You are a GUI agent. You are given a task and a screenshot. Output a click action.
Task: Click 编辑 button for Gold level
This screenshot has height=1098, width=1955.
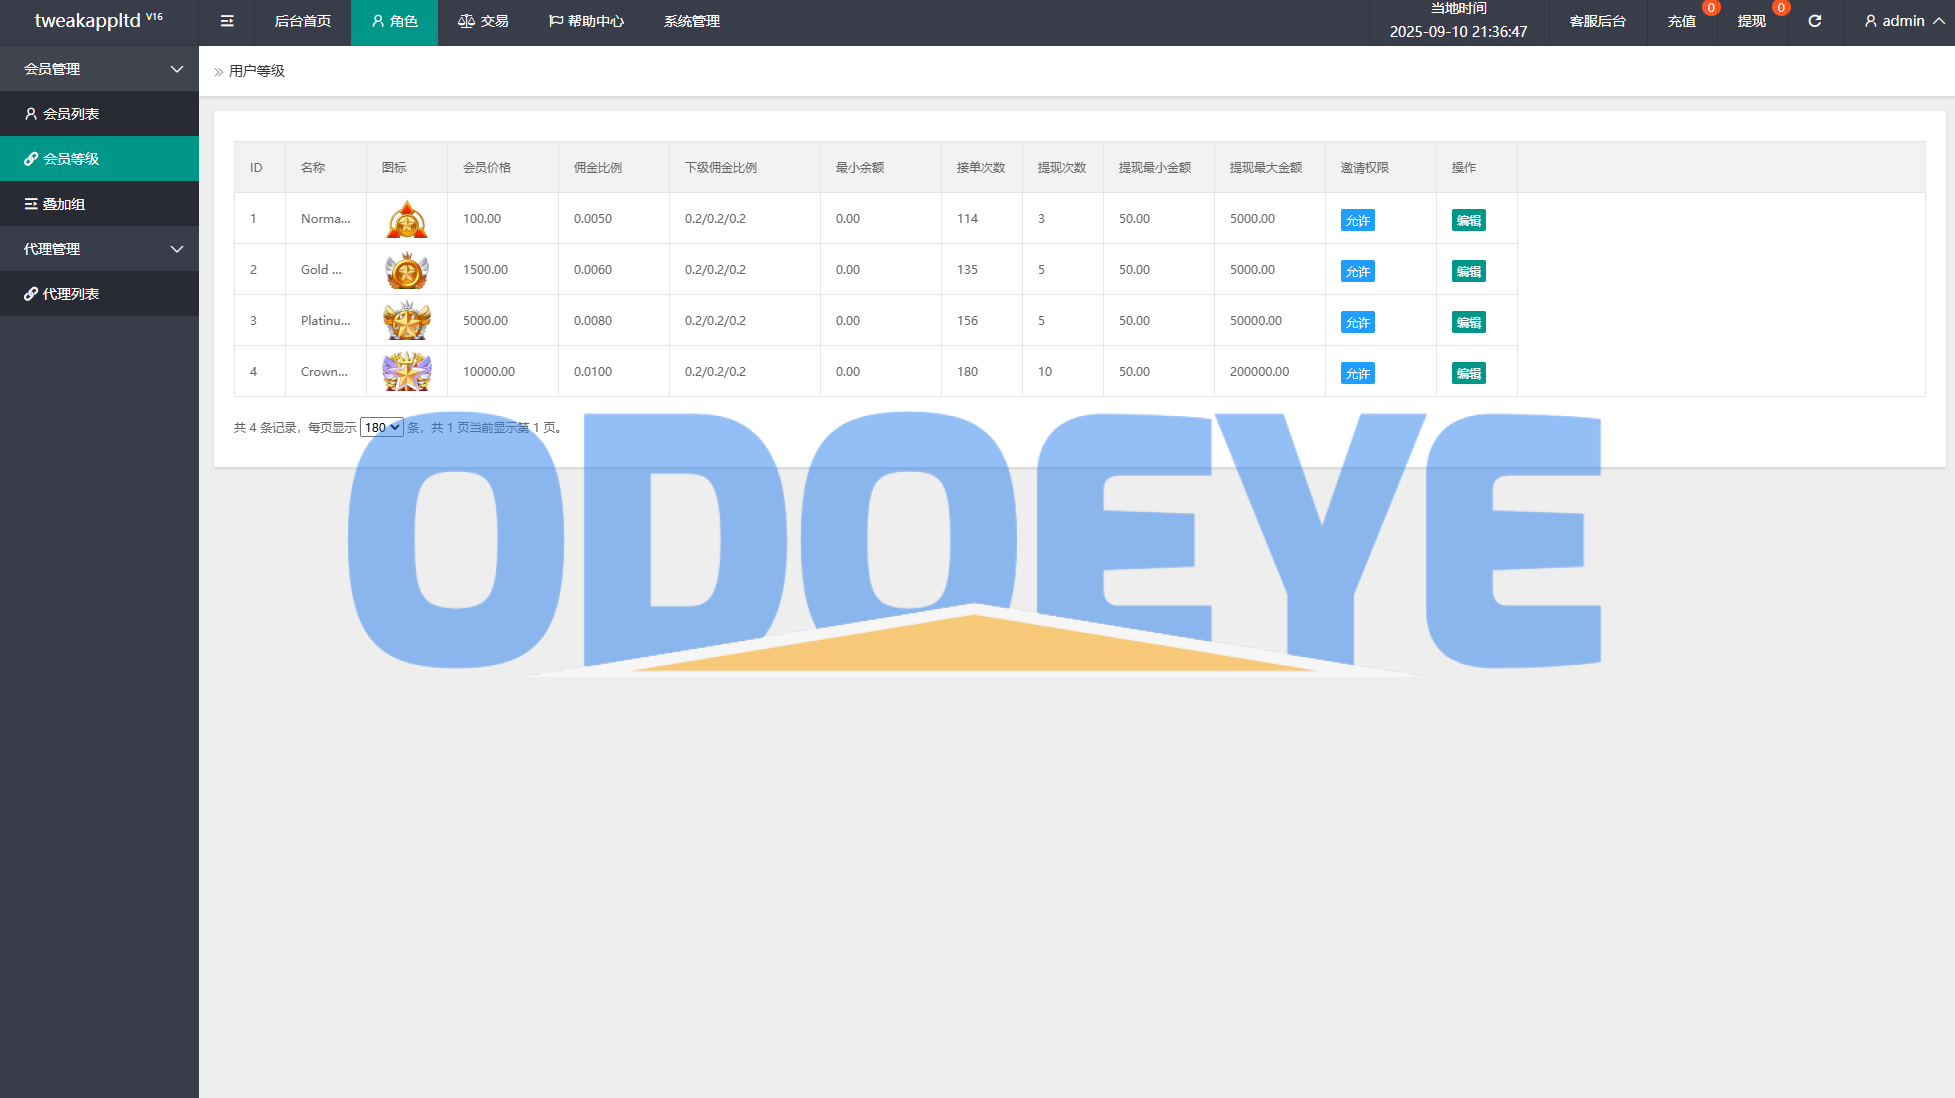pos(1468,271)
